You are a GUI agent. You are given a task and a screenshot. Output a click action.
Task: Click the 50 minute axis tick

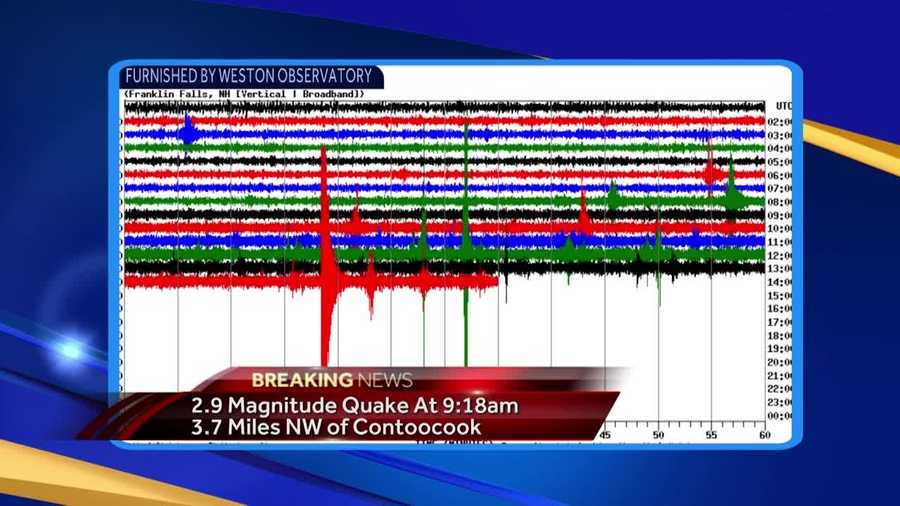[x=658, y=435]
